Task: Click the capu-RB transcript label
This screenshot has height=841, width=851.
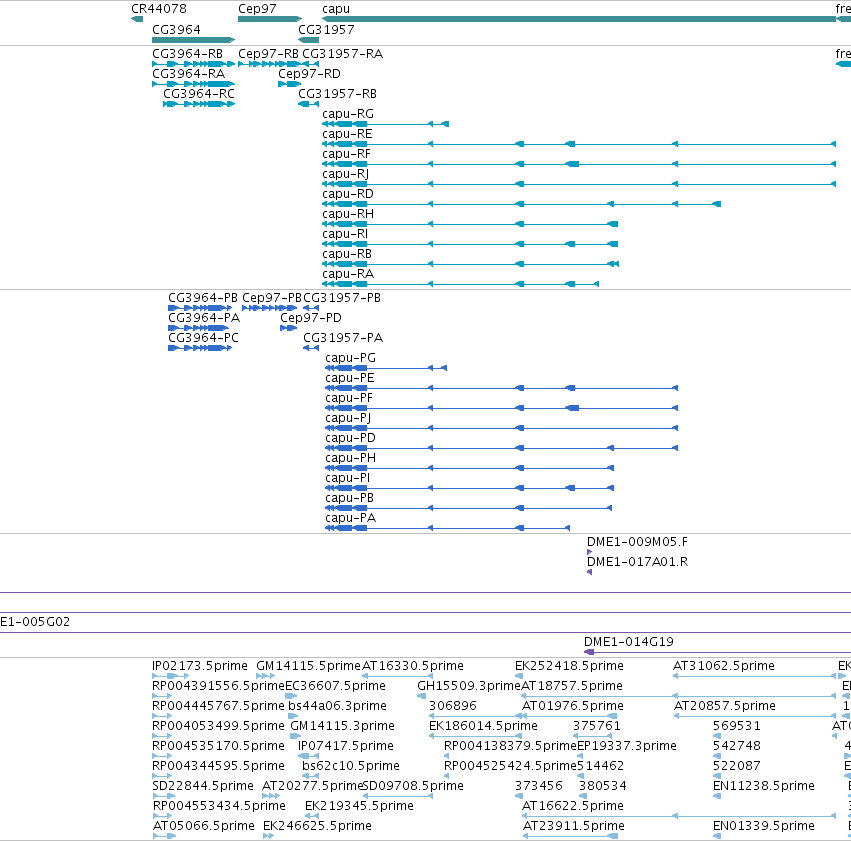Action: (347, 254)
